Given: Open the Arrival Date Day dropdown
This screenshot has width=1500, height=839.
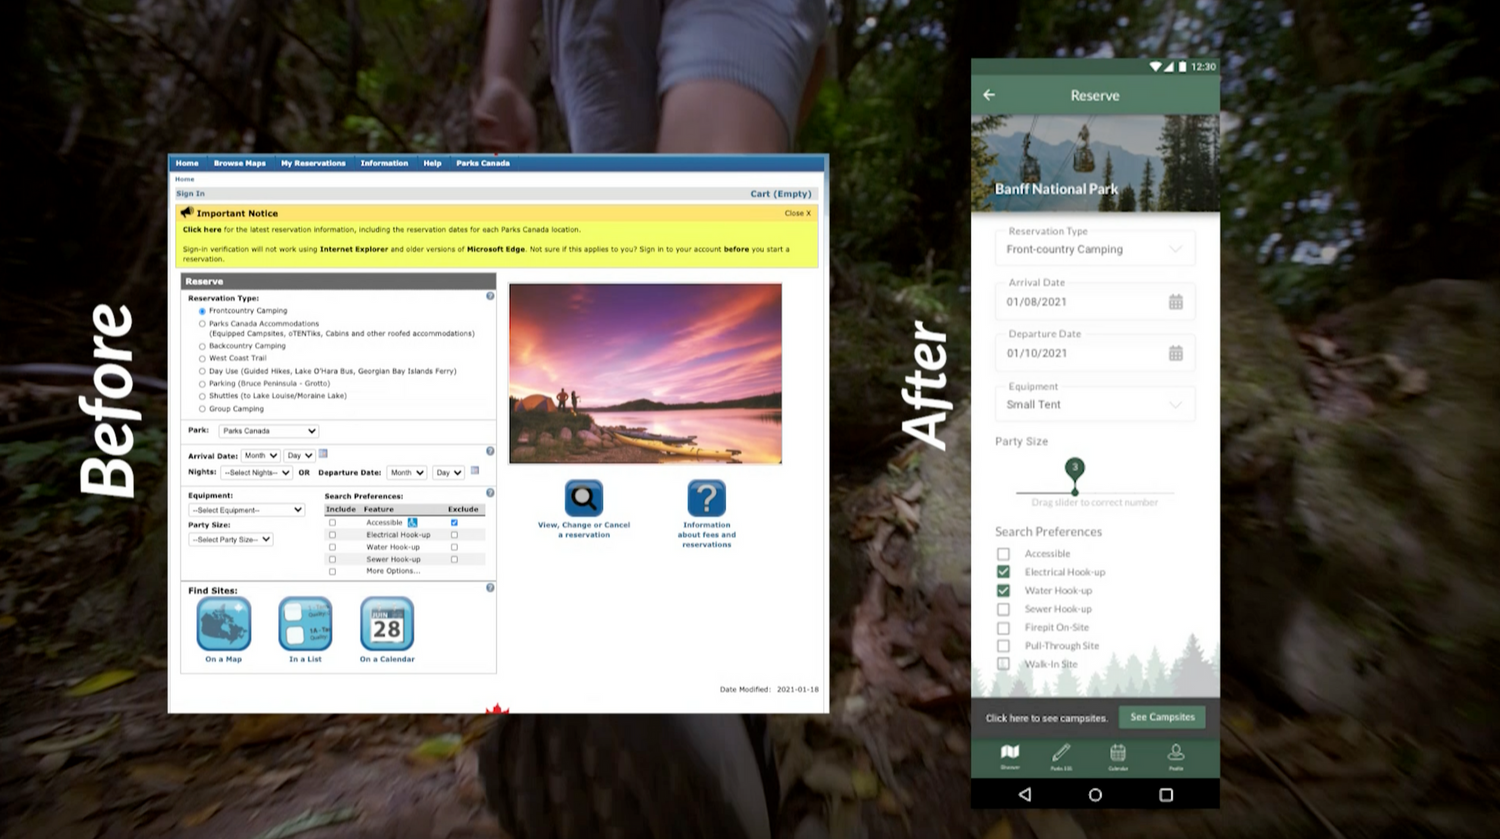Looking at the screenshot, I should pos(299,456).
